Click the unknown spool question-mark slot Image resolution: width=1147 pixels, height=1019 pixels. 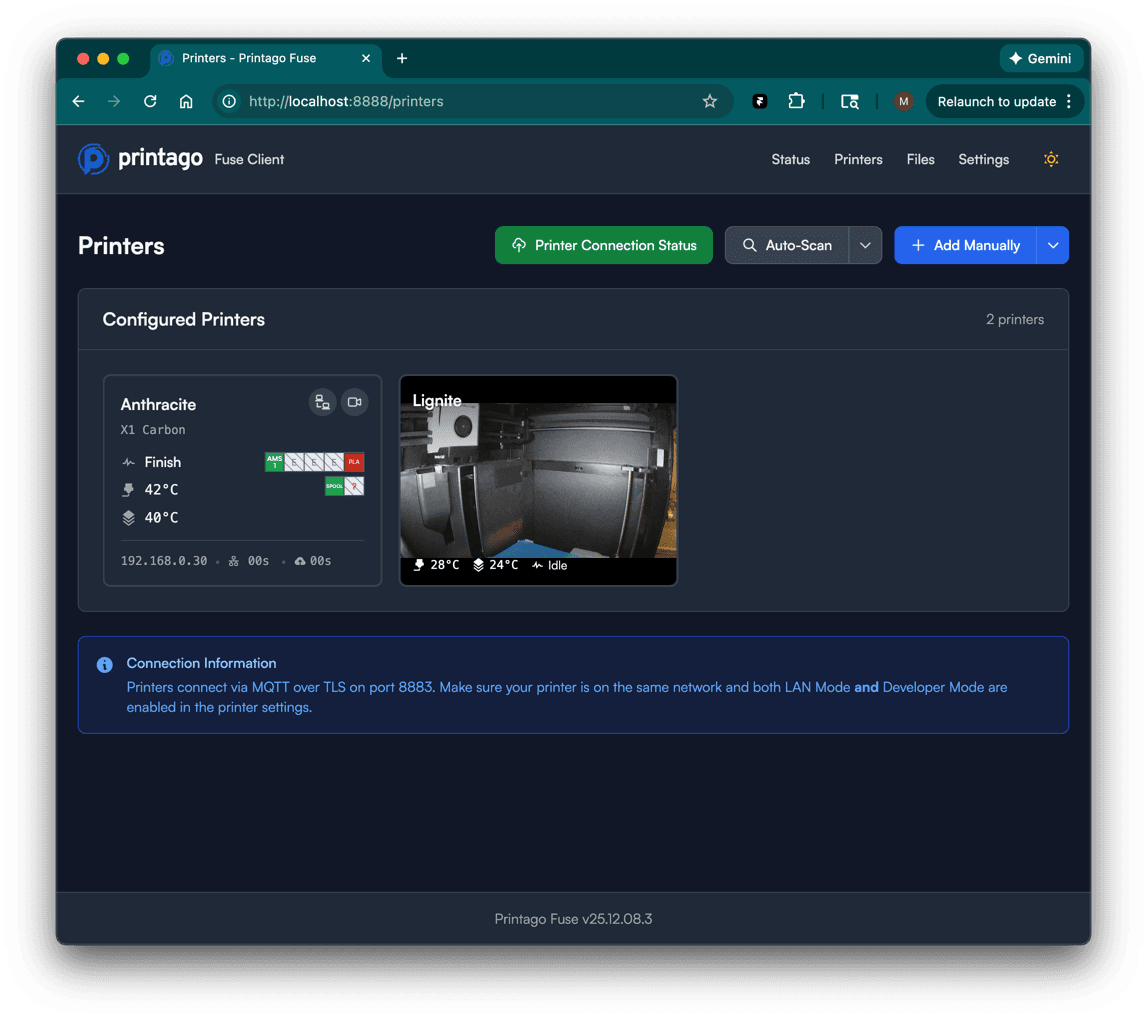[x=354, y=486]
